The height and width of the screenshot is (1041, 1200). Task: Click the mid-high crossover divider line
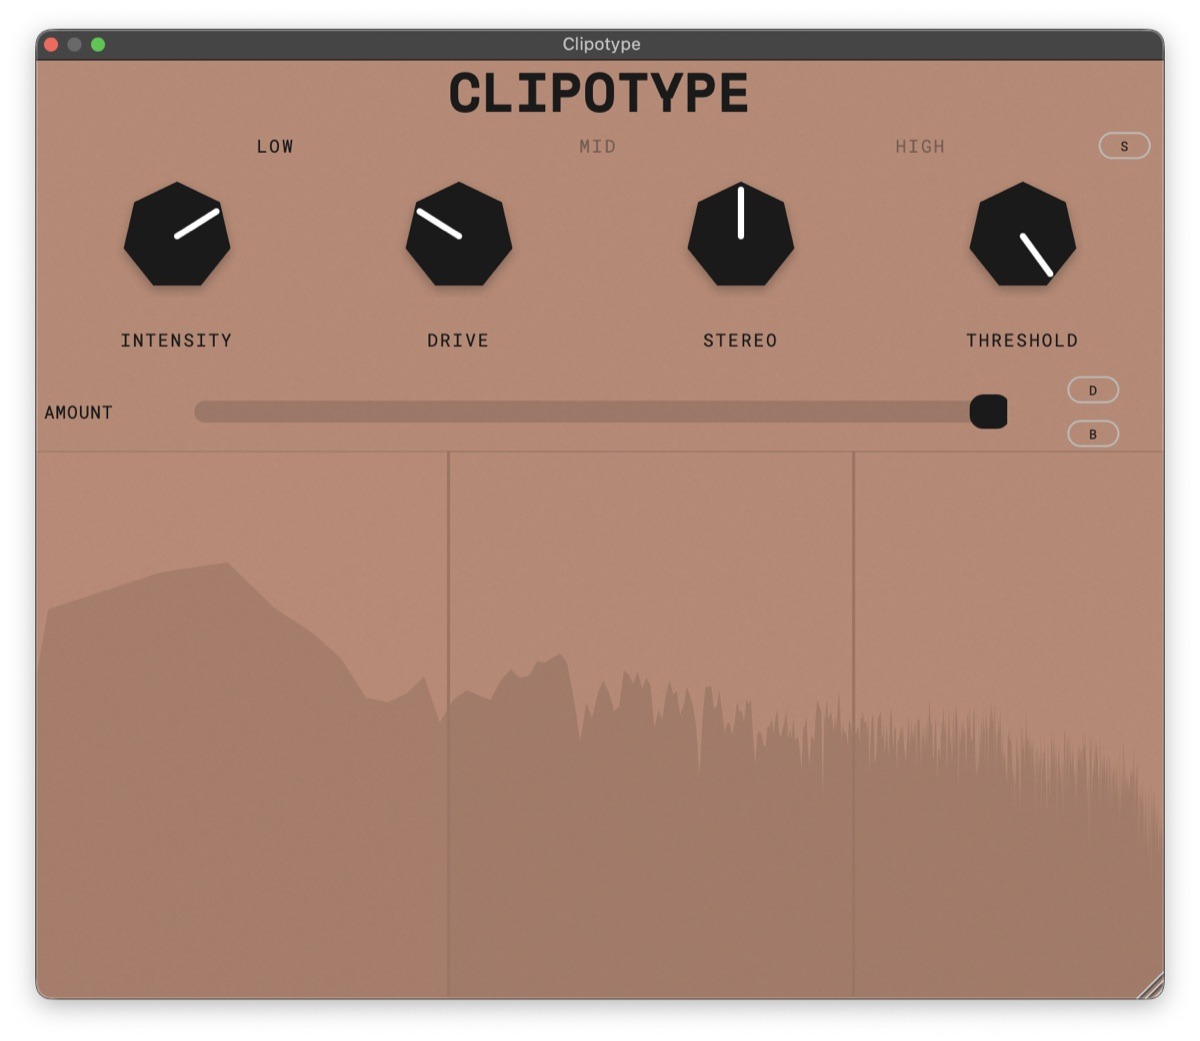(853, 724)
